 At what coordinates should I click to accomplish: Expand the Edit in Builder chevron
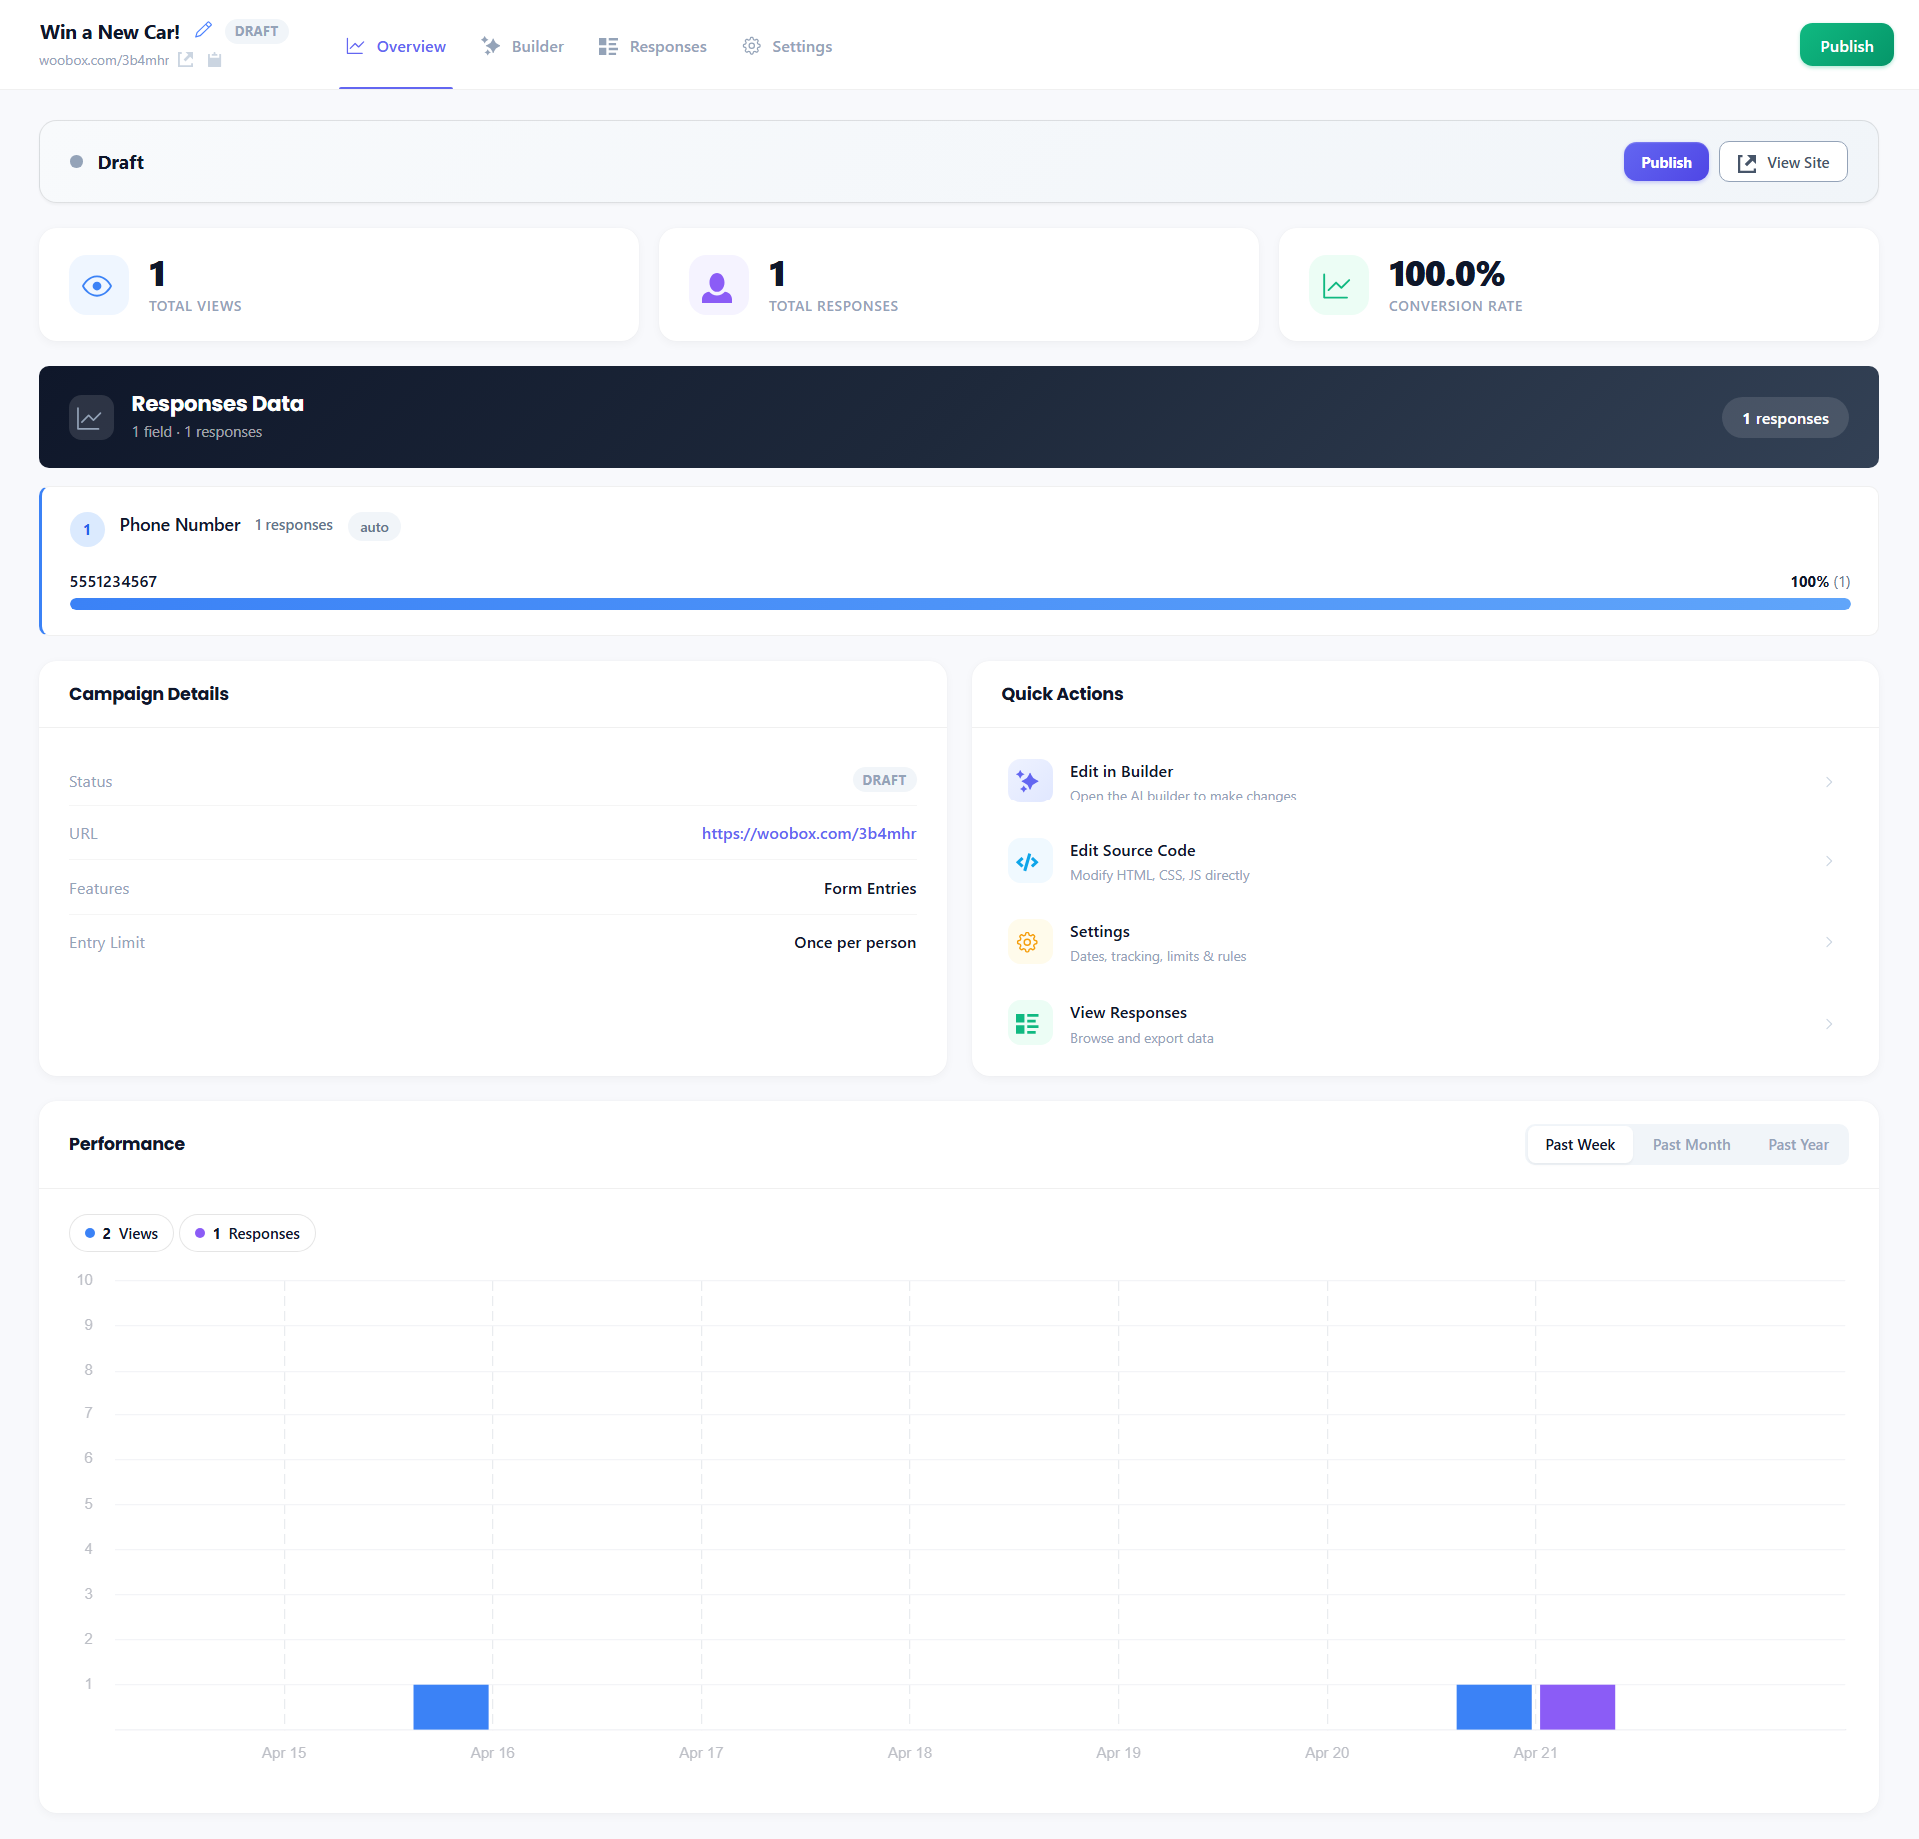point(1829,782)
